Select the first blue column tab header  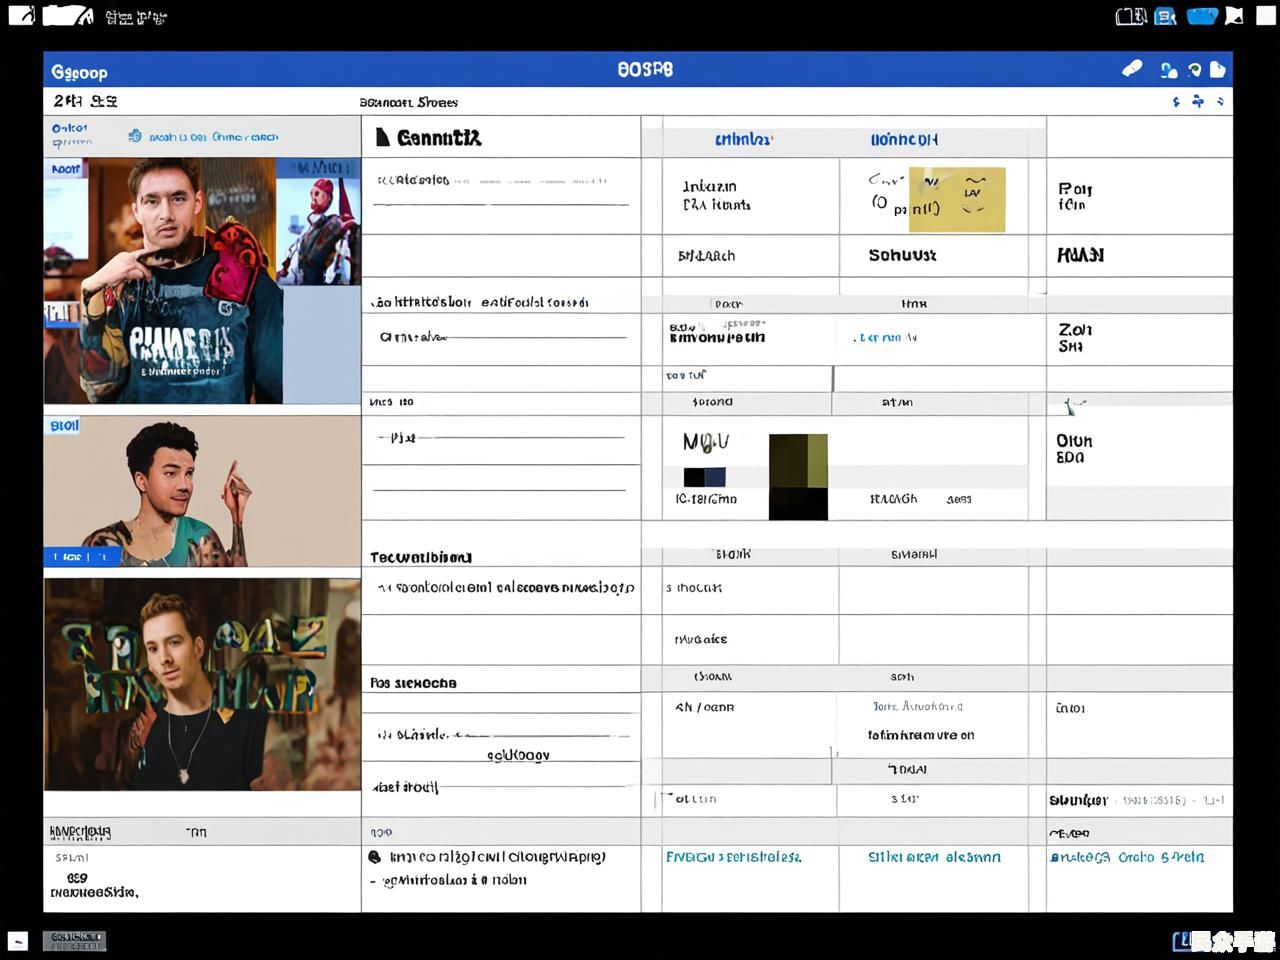coord(742,140)
